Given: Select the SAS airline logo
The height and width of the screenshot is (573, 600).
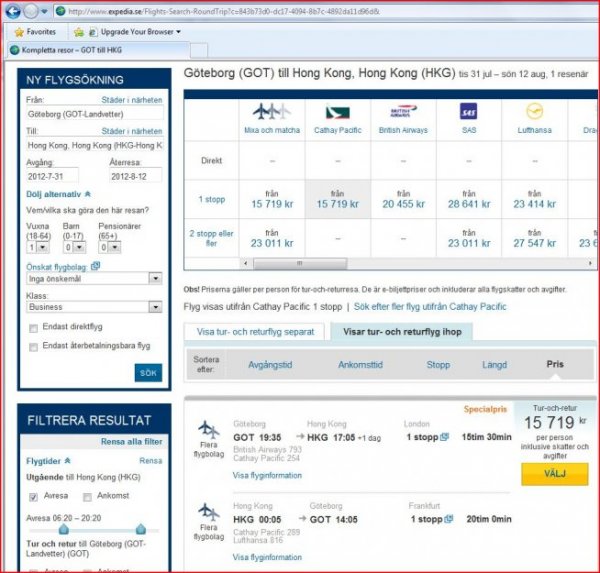Looking at the screenshot, I should coord(467,111).
